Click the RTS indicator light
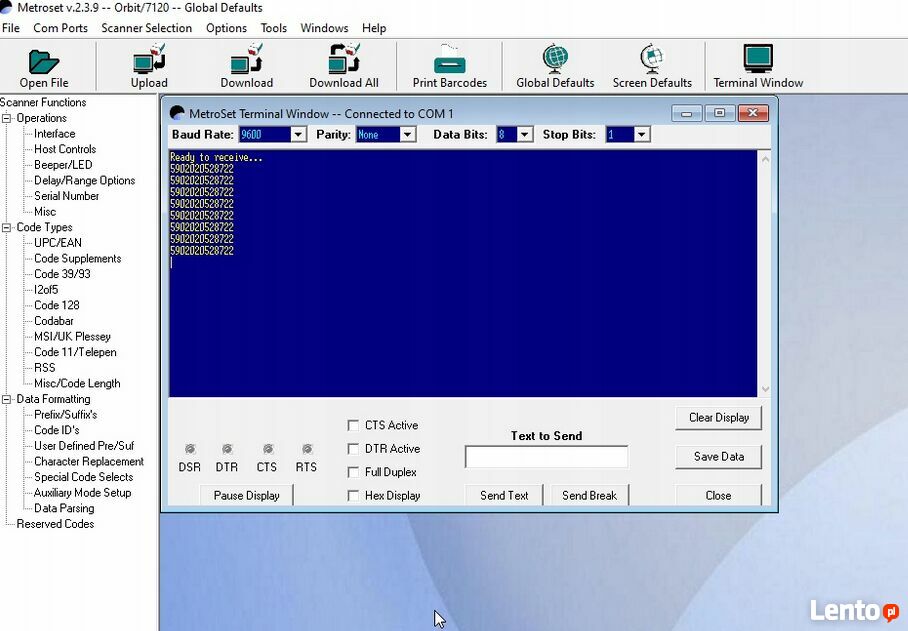This screenshot has width=908, height=631. [x=307, y=449]
